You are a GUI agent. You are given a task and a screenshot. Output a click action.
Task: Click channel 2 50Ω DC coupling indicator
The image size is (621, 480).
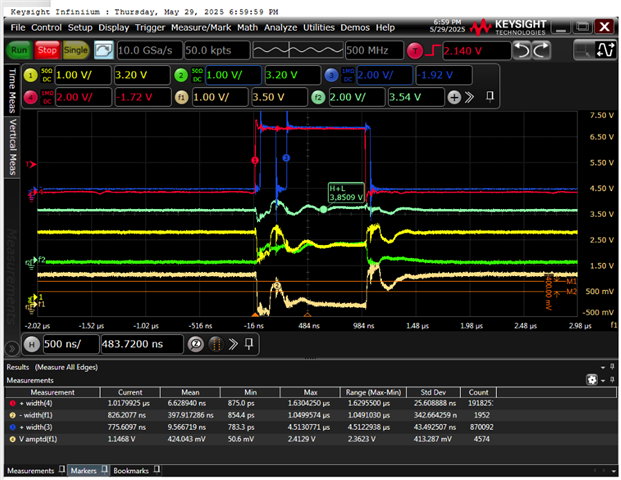point(197,75)
